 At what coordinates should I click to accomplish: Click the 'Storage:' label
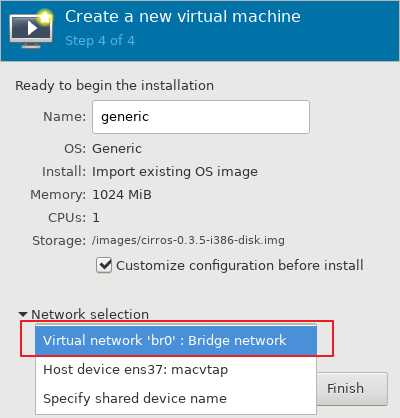pyautogui.click(x=59, y=240)
